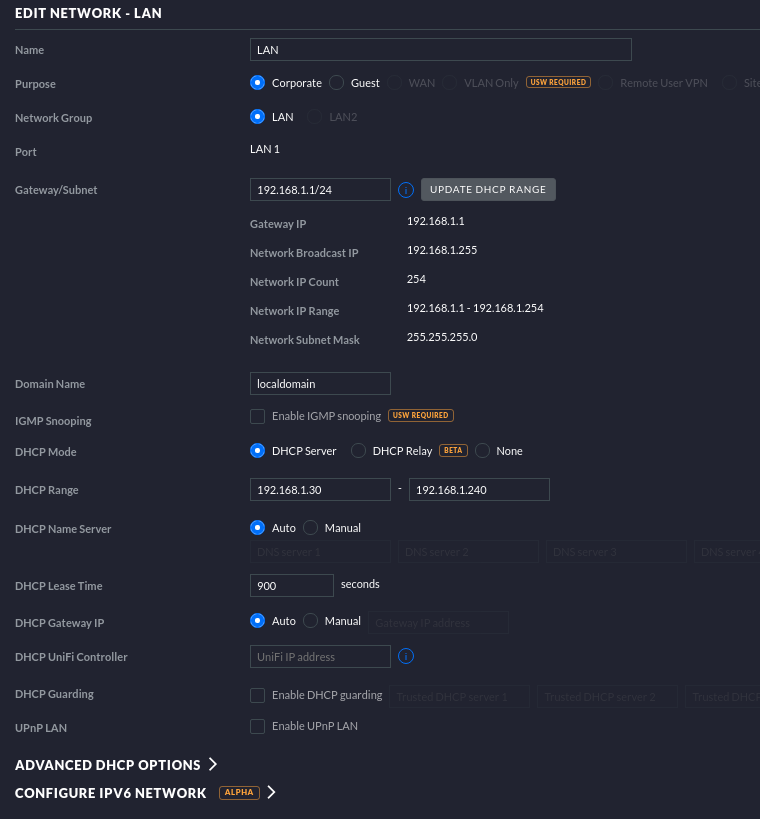The image size is (760, 819).
Task: Focus the Gateway/Subnet address field
Action: [320, 190]
